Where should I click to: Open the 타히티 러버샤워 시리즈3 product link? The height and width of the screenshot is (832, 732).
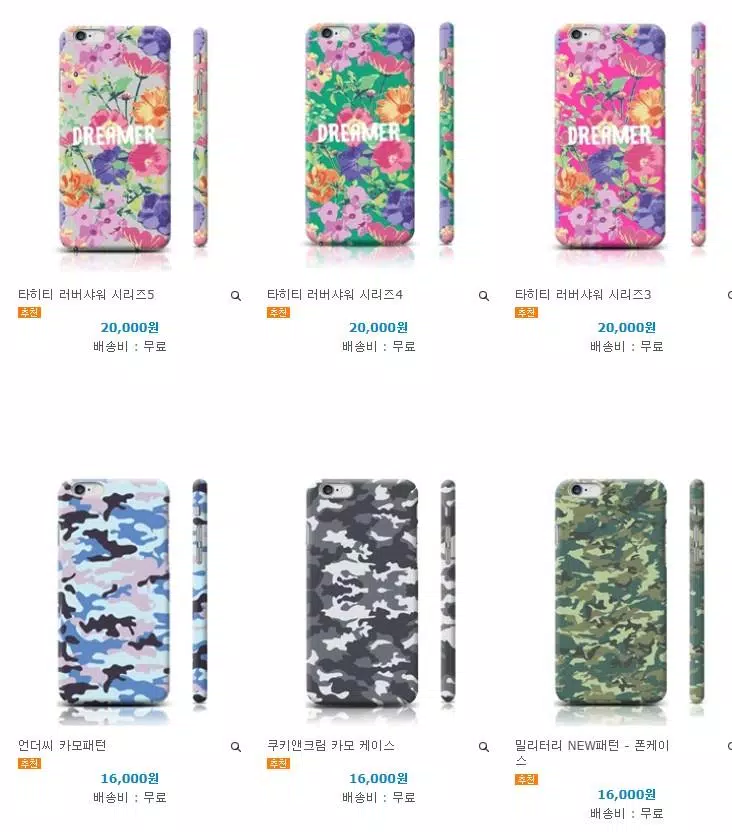tap(583, 294)
